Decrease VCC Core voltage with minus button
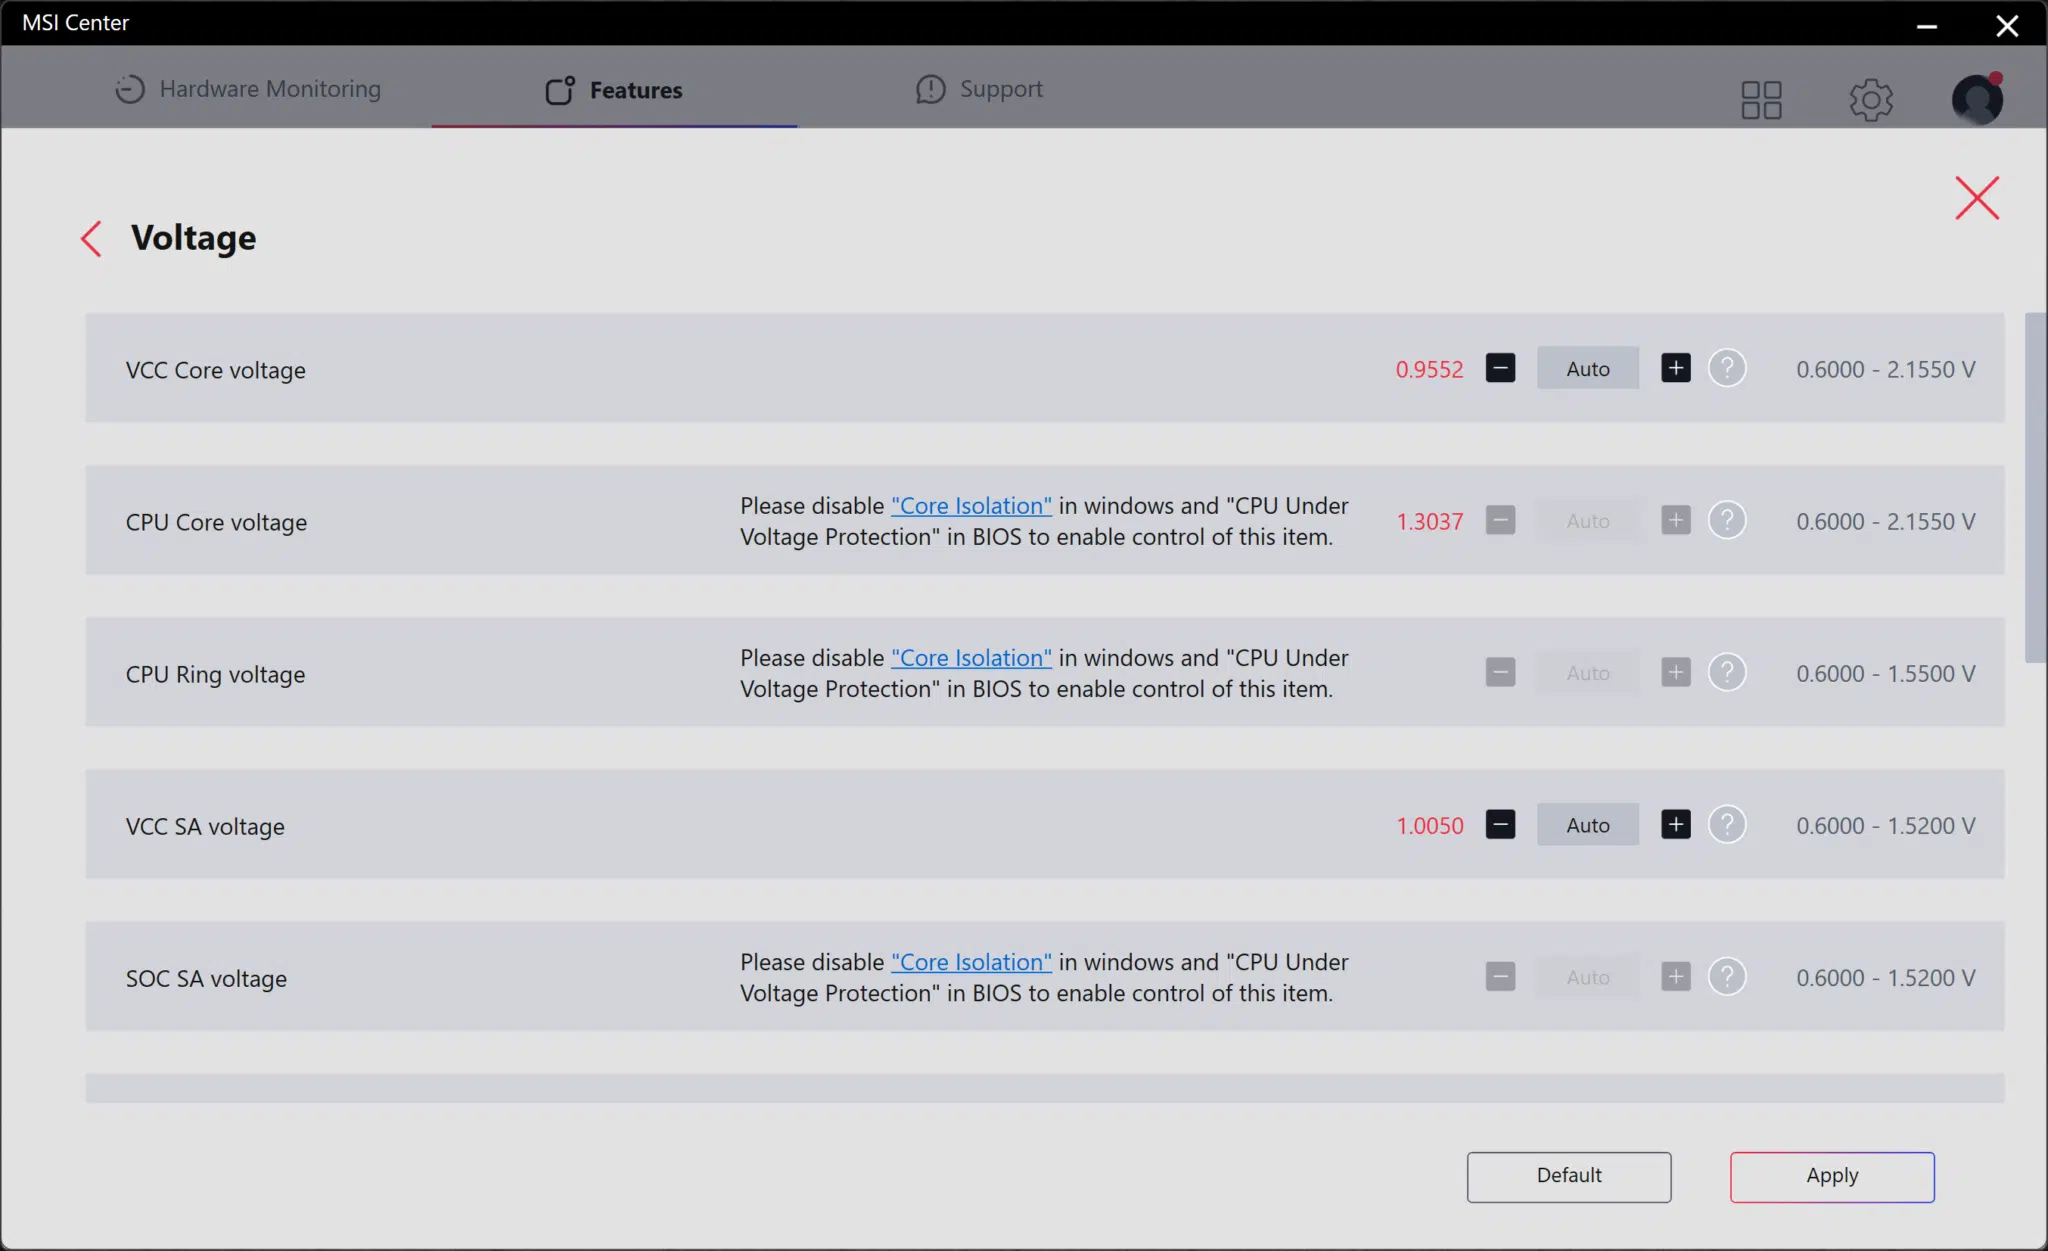2048x1251 pixels. click(x=1500, y=368)
